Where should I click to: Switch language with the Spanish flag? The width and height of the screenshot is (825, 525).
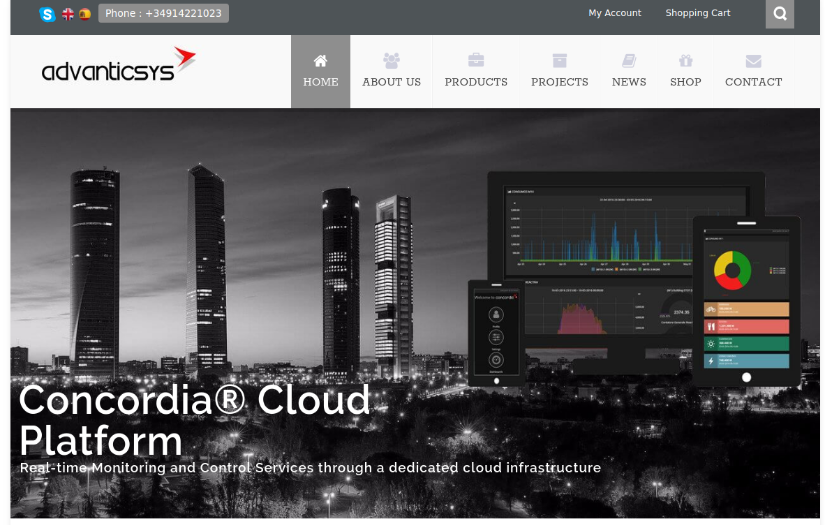(85, 14)
